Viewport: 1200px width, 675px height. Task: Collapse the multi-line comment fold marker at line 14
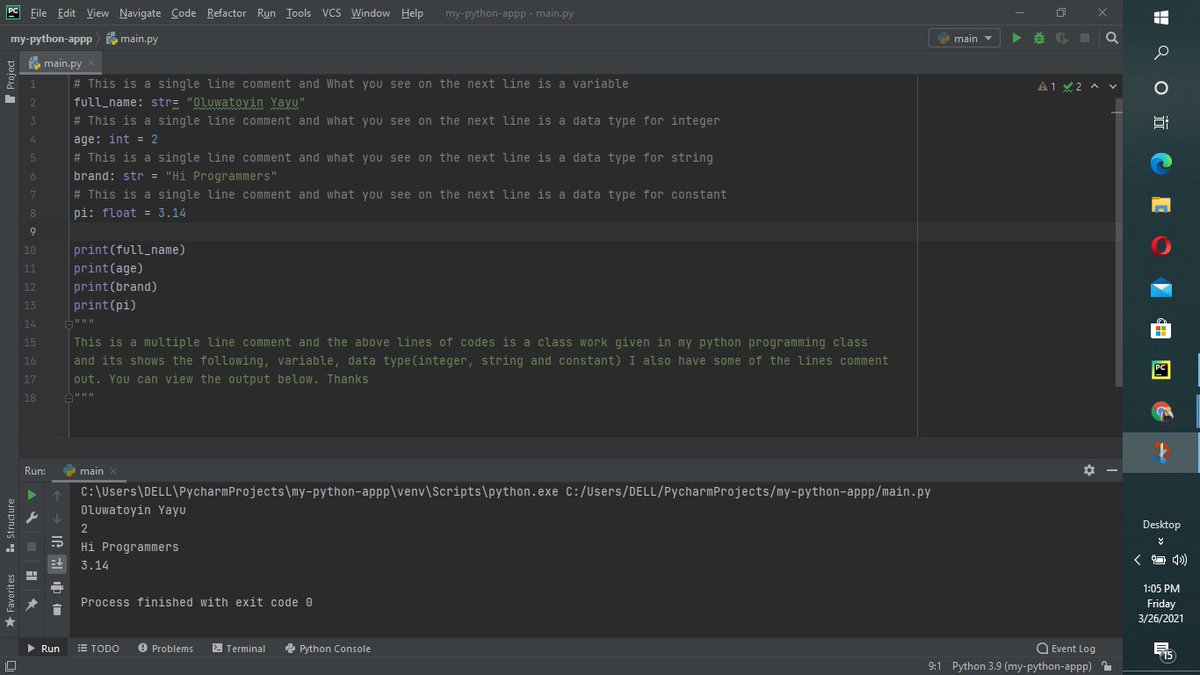(70, 324)
